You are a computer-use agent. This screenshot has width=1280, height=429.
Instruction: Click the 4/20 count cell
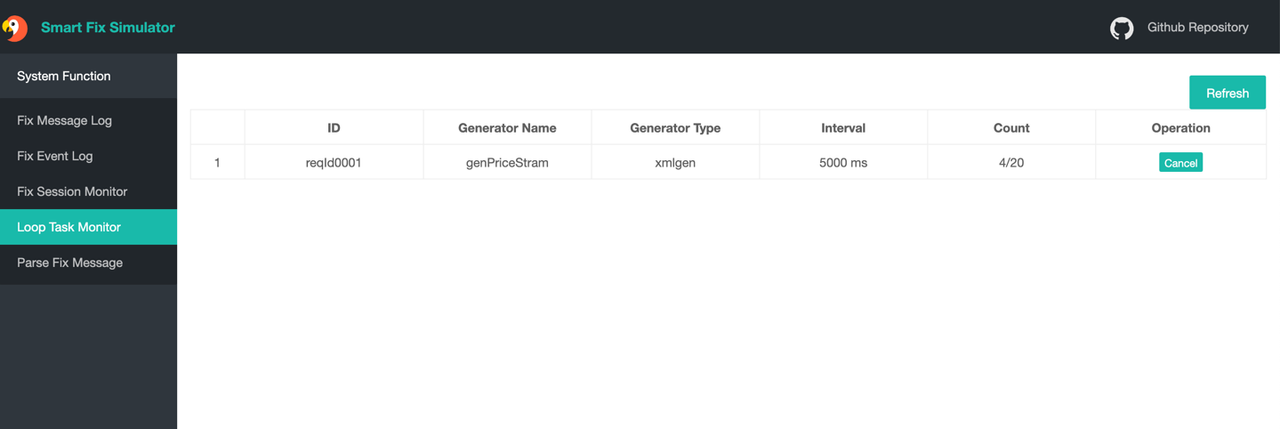[1011, 163]
